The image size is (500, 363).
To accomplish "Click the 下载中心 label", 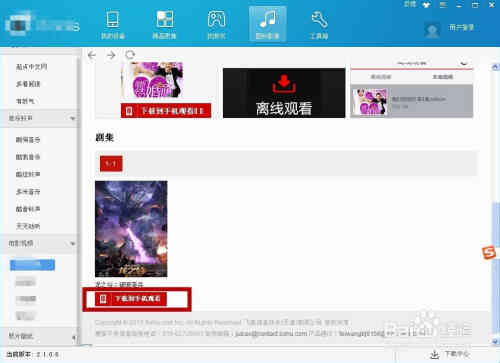I will point(457,354).
